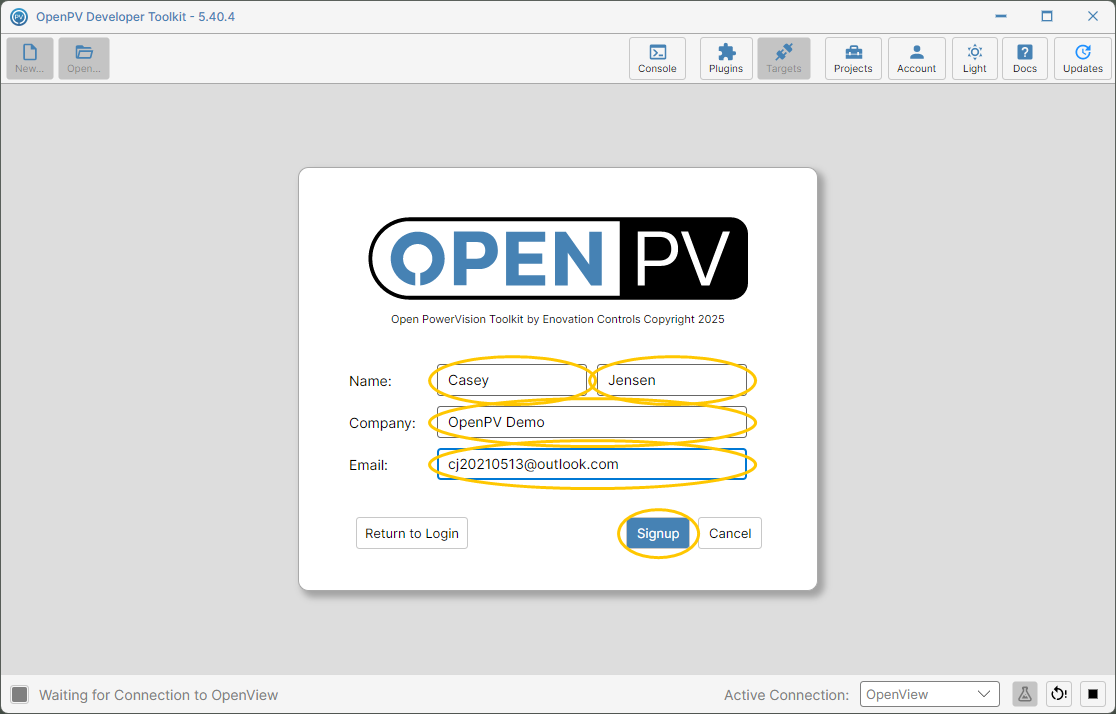The height and width of the screenshot is (714, 1116).
Task: Click the Email input field
Action: click(x=592, y=464)
